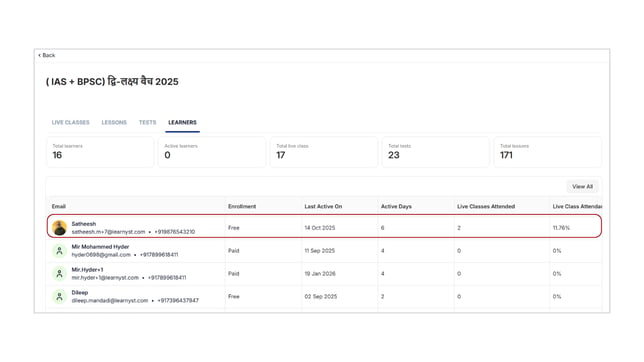Sort by the Enrollment column header
644x362 pixels.
click(x=242, y=206)
